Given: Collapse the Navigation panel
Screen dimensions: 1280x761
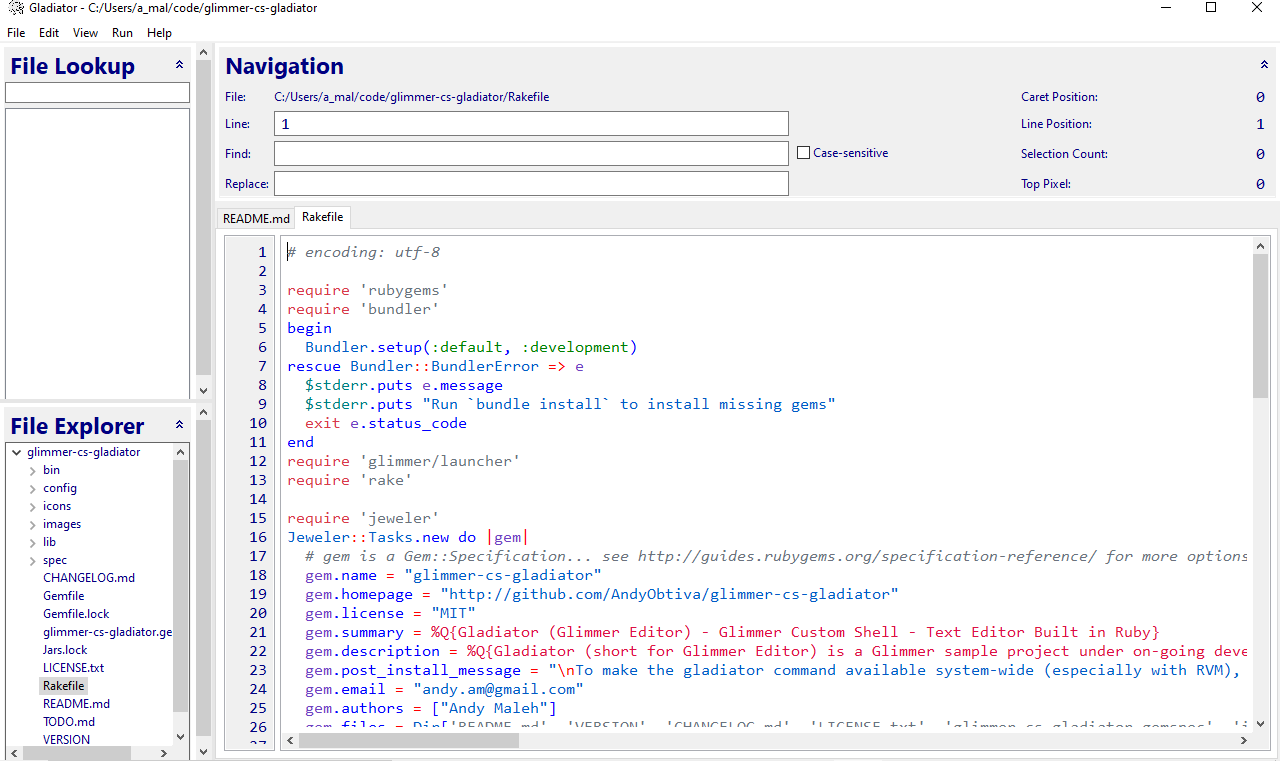Looking at the screenshot, I should point(1264,65).
